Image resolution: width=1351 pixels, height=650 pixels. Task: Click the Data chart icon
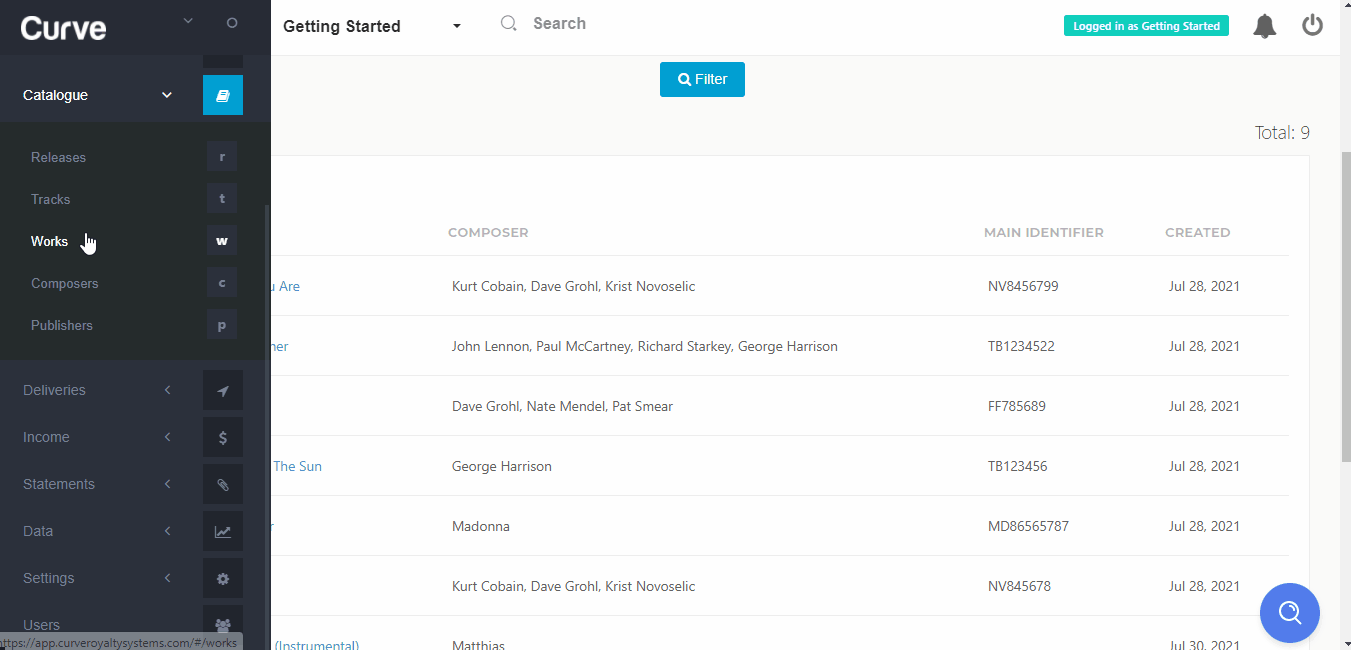pyautogui.click(x=223, y=531)
